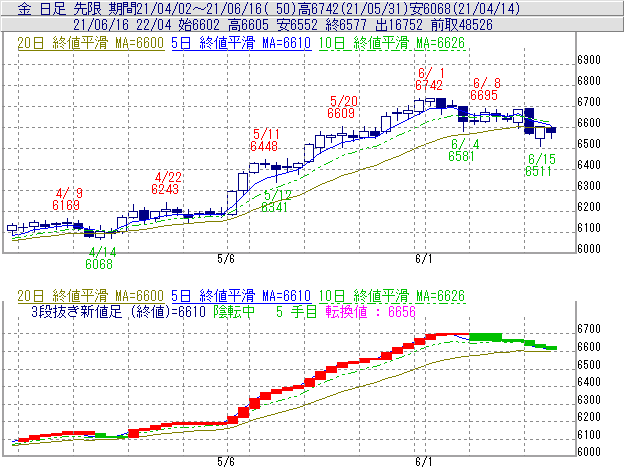Click the 6000 price axis label in upper chart
The height and width of the screenshot is (473, 624).
tap(589, 249)
